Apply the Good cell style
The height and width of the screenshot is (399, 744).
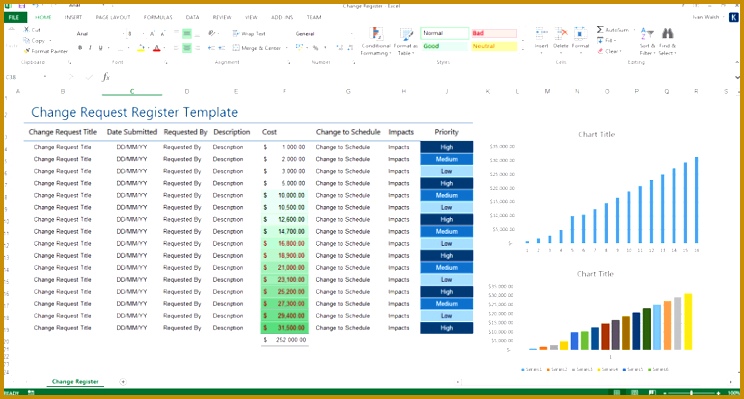point(445,46)
